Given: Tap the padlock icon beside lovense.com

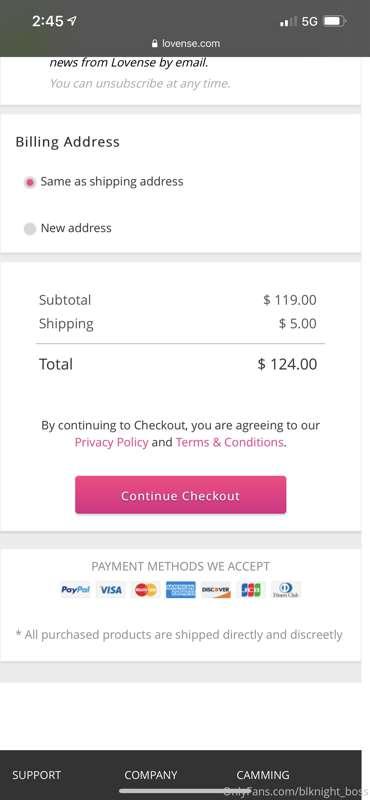Looking at the screenshot, I should [155, 44].
